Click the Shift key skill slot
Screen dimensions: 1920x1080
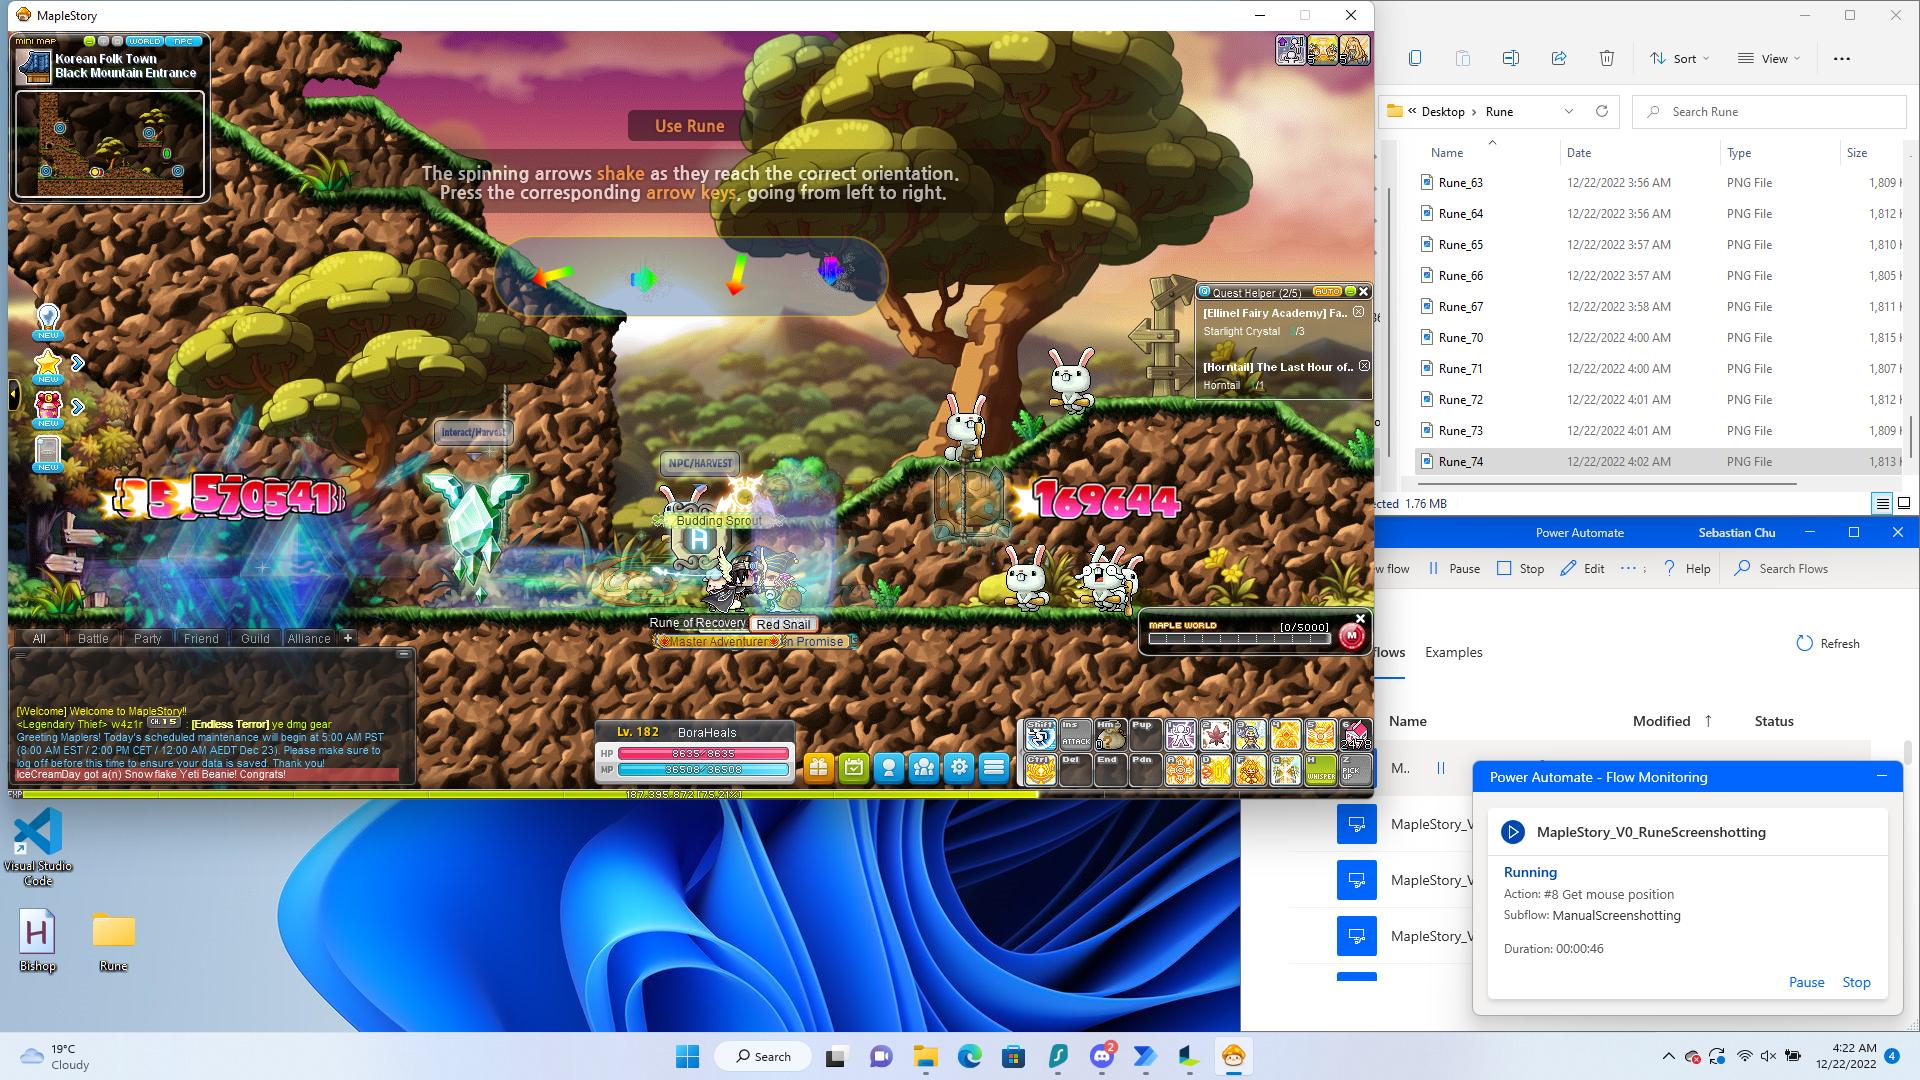click(x=1040, y=735)
